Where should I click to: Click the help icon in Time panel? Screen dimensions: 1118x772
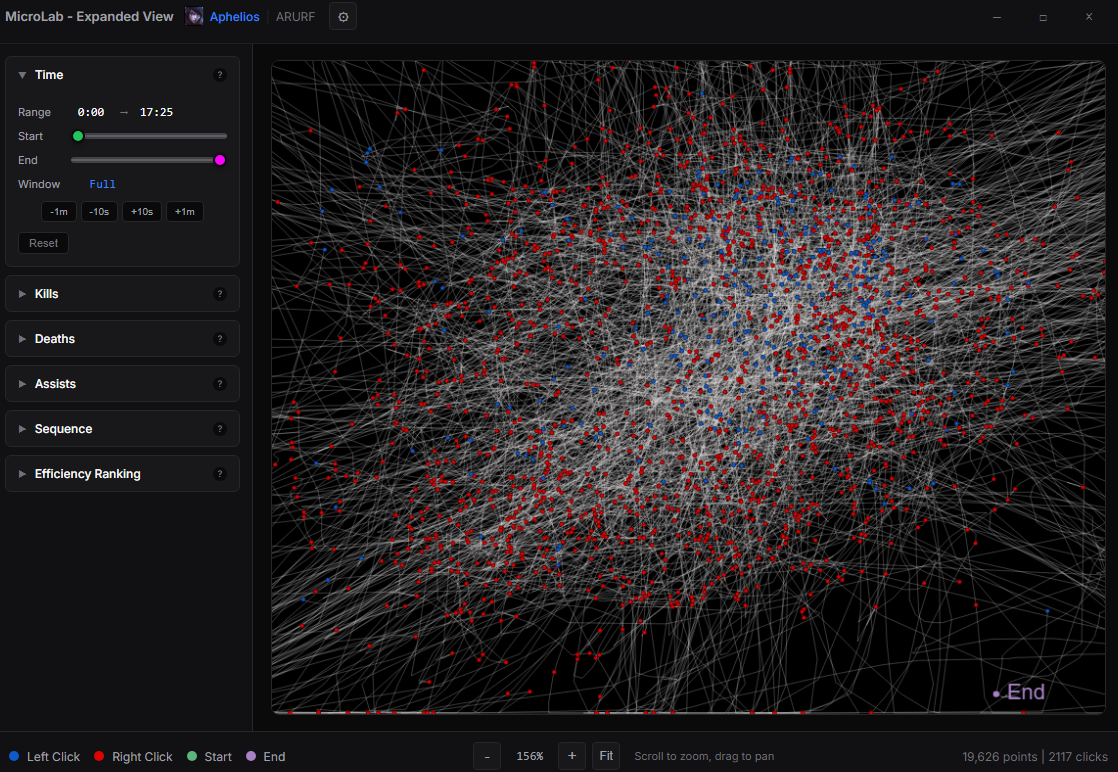[x=220, y=75]
